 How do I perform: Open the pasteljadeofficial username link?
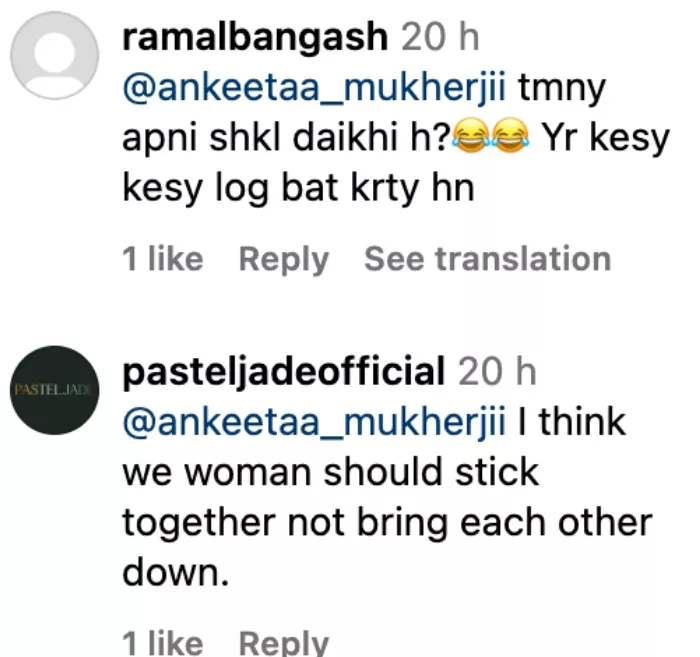(283, 372)
